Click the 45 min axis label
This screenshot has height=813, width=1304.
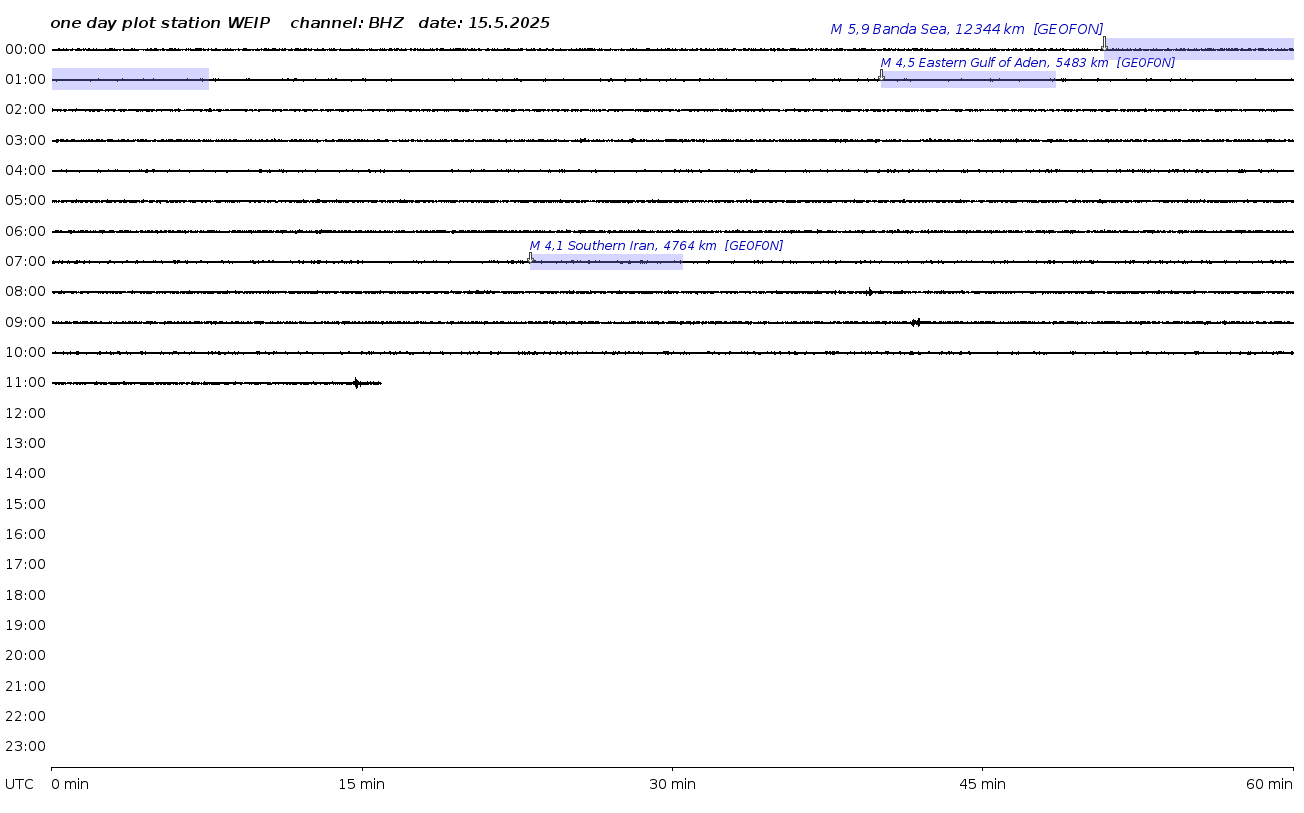click(x=982, y=784)
